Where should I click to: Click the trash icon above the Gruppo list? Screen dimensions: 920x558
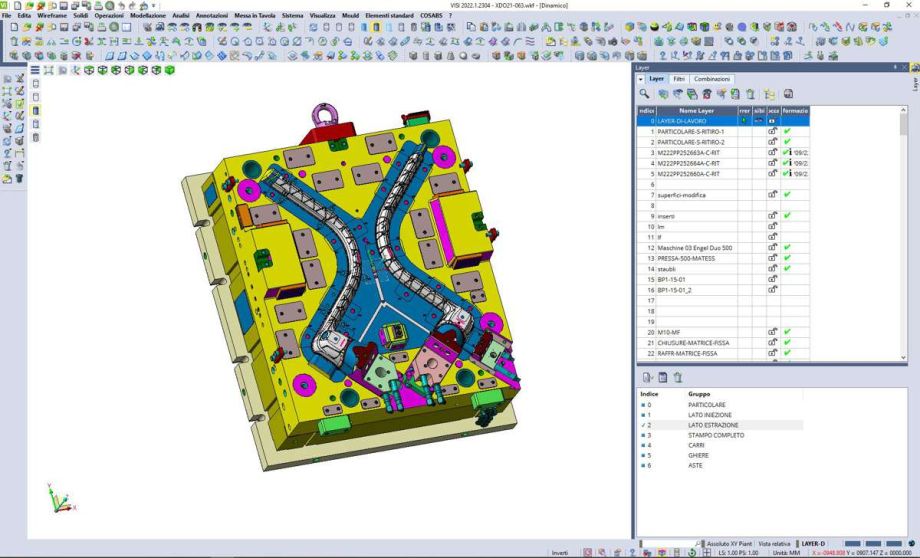[678, 377]
